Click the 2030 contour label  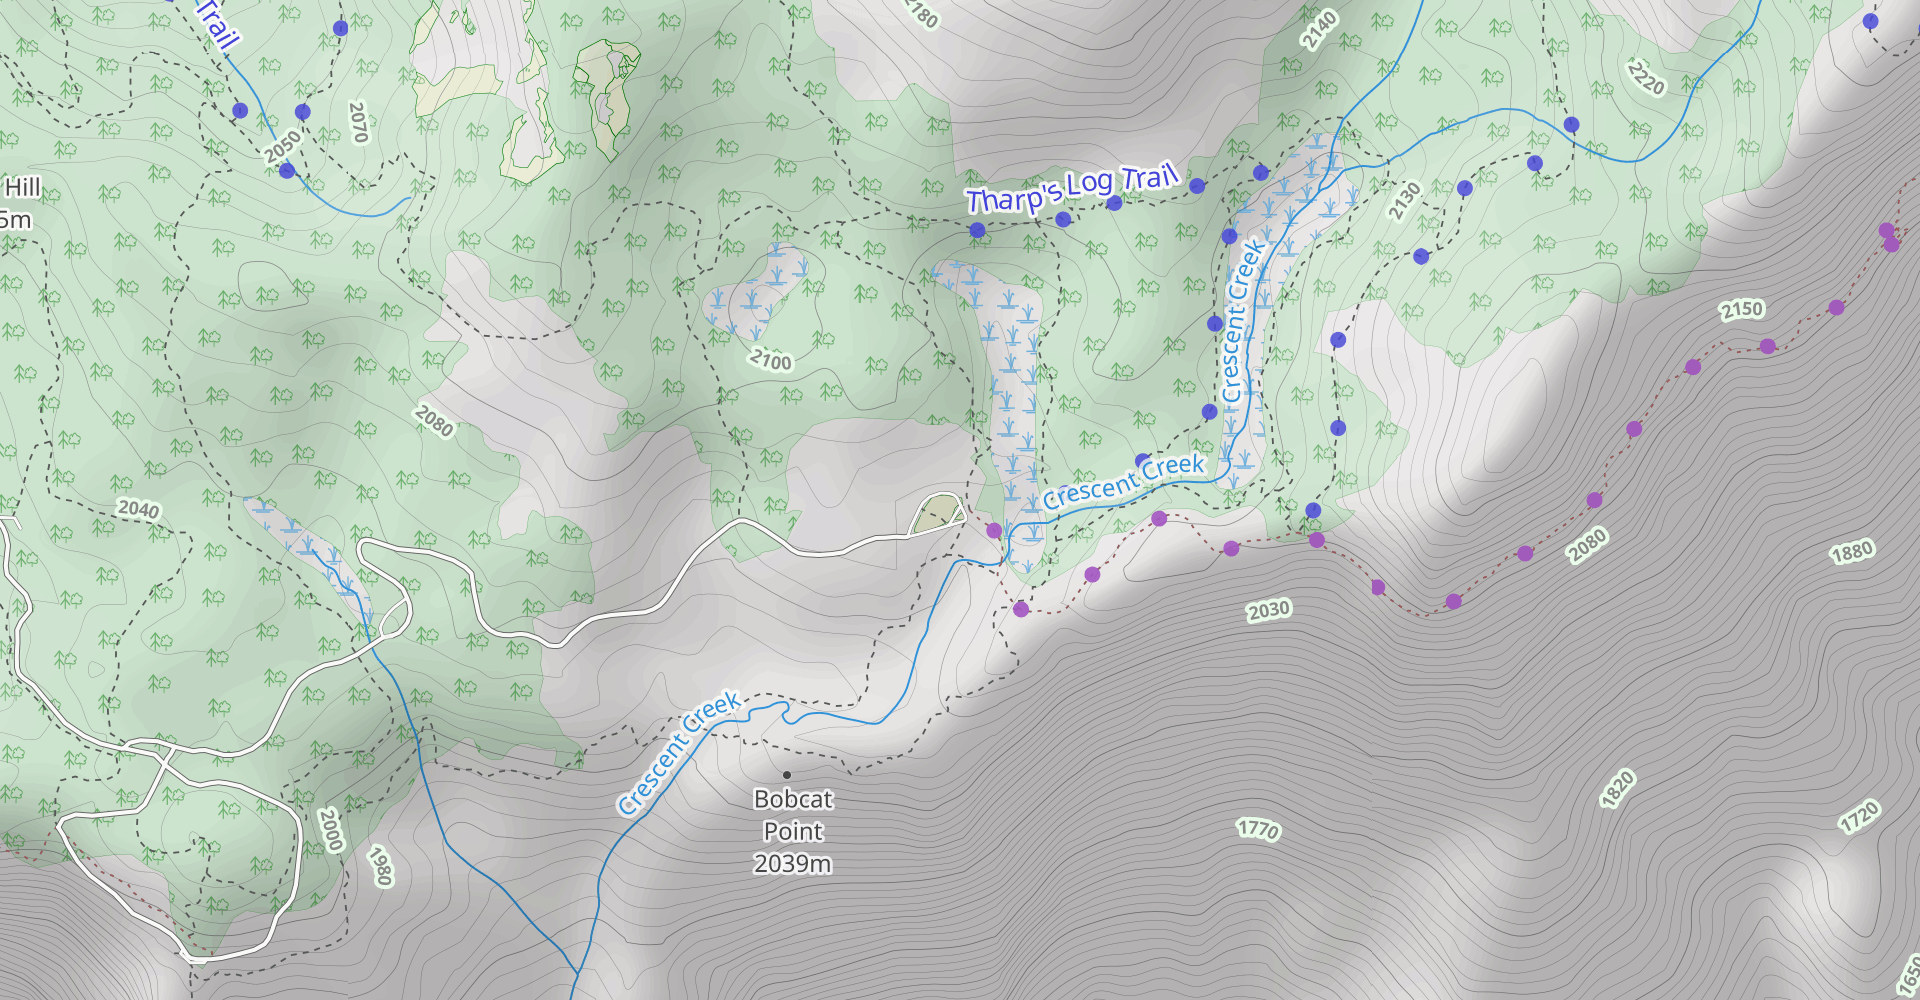1269,610
